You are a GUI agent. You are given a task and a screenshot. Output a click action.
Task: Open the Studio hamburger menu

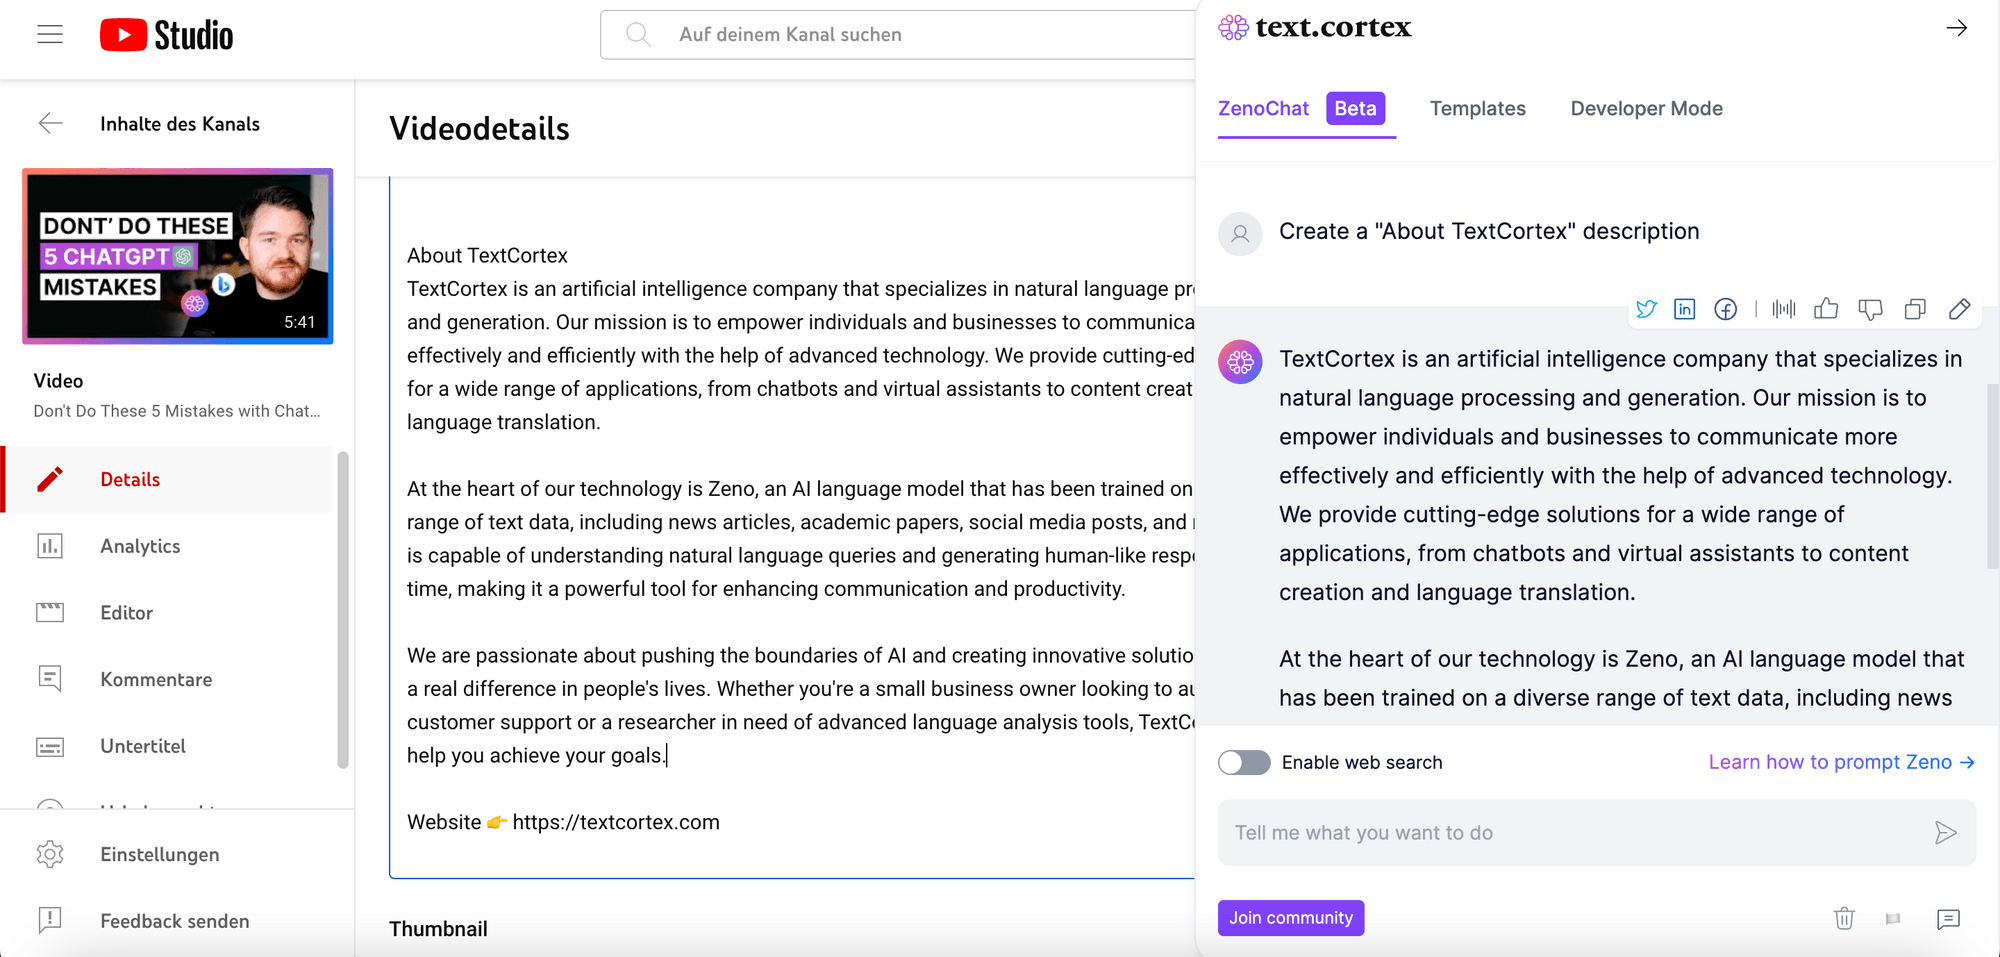pos(49,33)
